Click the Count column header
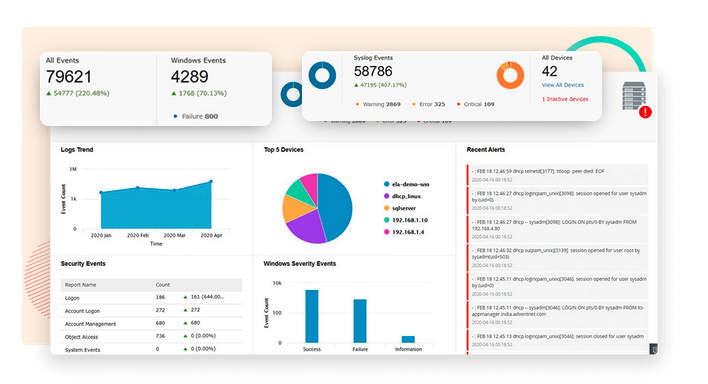 click(x=163, y=285)
